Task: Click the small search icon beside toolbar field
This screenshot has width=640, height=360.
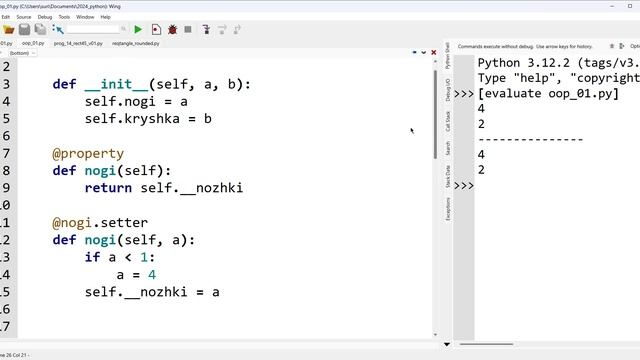Action: [x=124, y=29]
